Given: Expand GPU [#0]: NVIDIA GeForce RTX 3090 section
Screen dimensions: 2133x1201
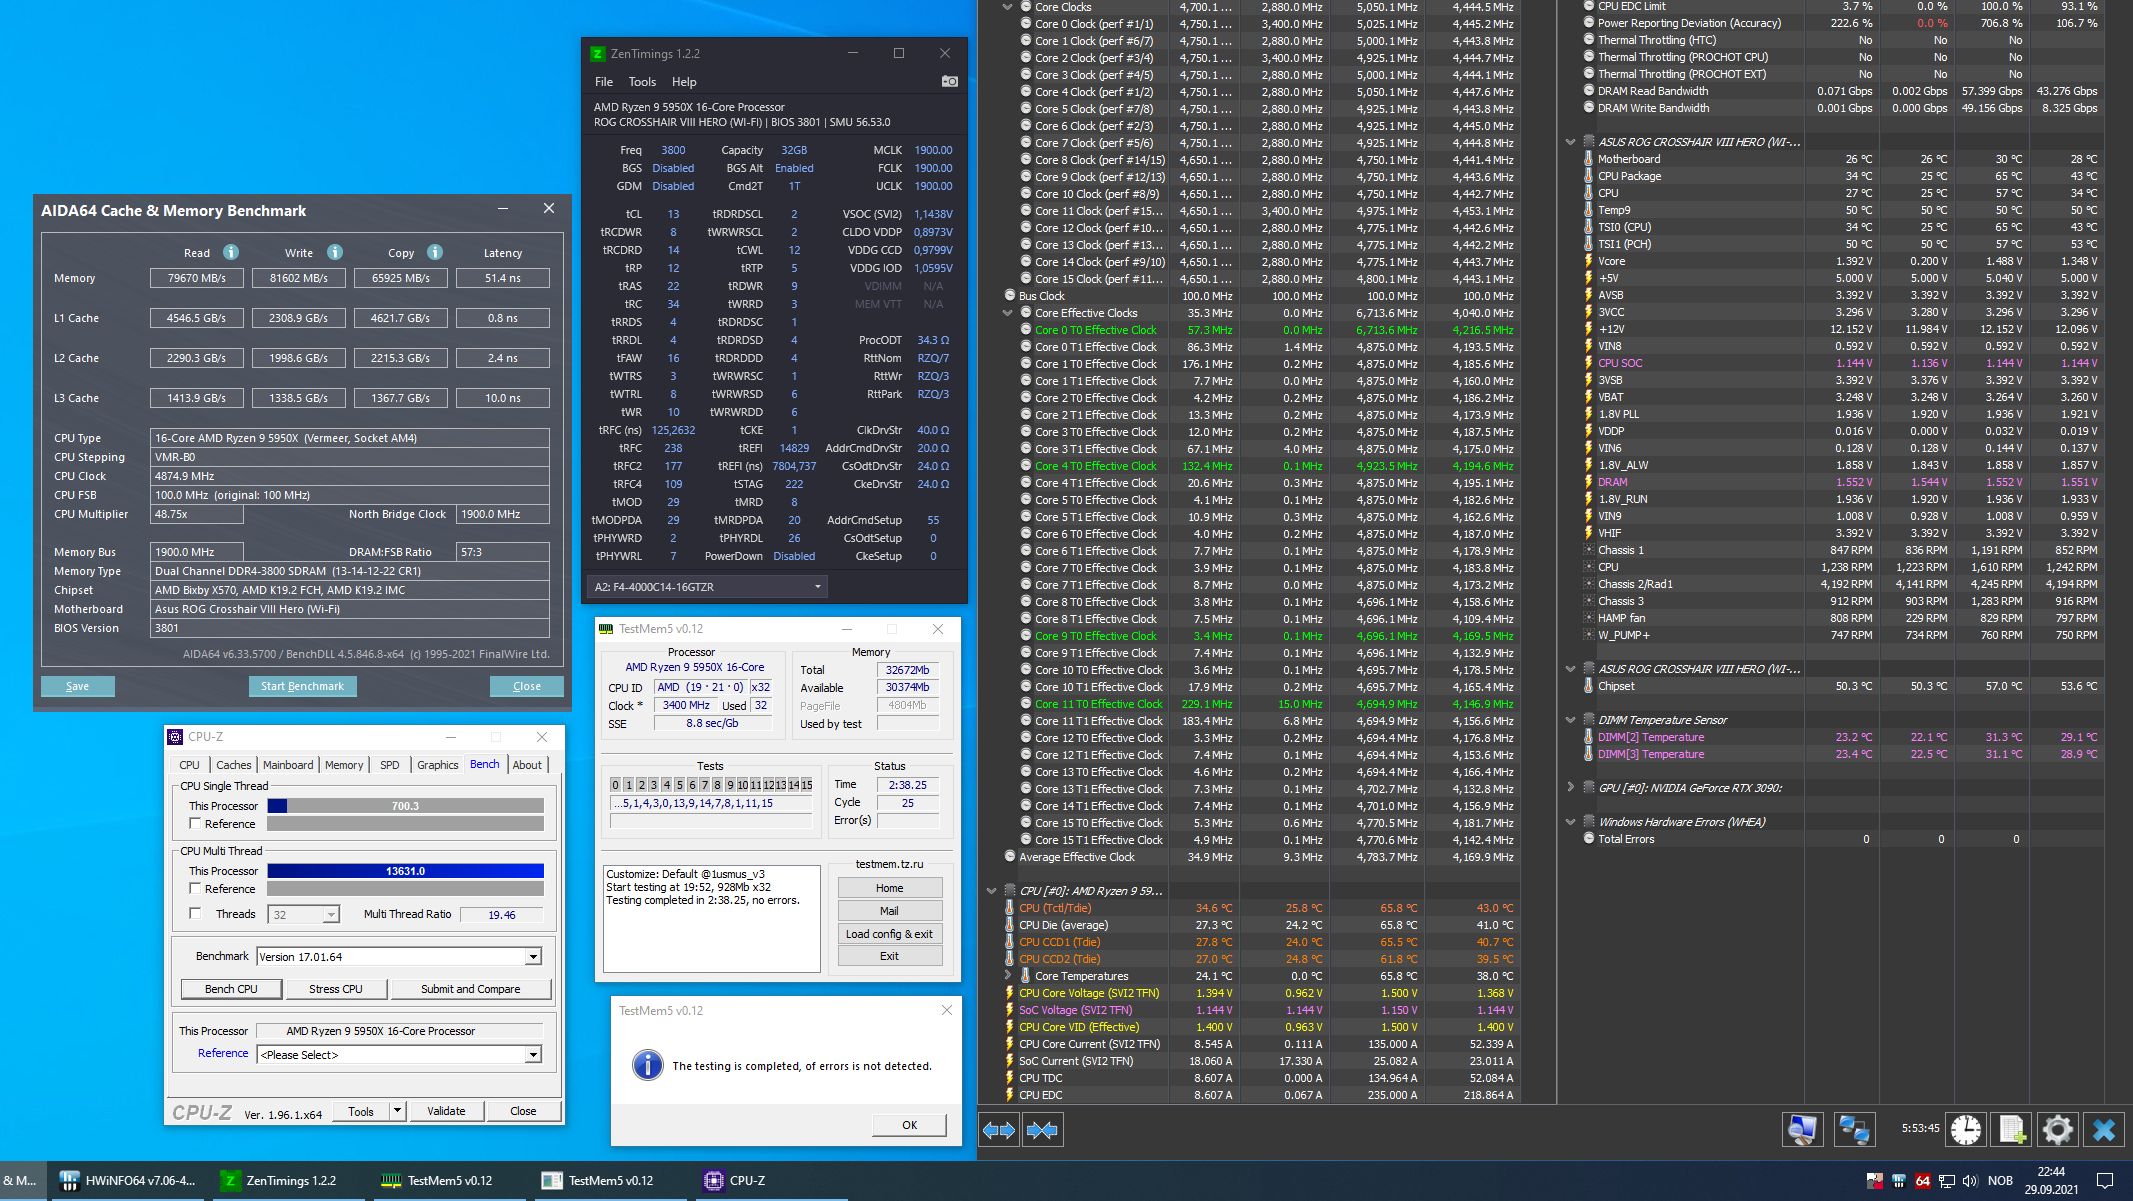Looking at the screenshot, I should (1570, 788).
